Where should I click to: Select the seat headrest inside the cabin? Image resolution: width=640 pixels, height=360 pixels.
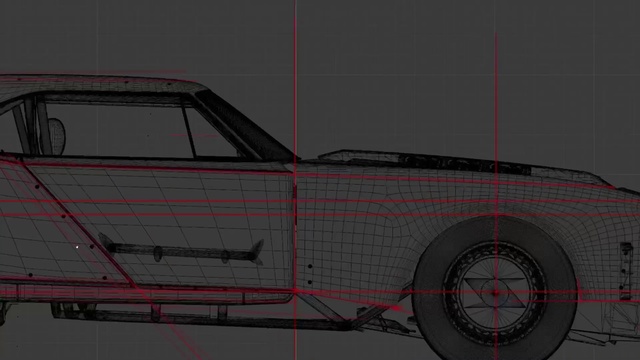(x=57, y=136)
